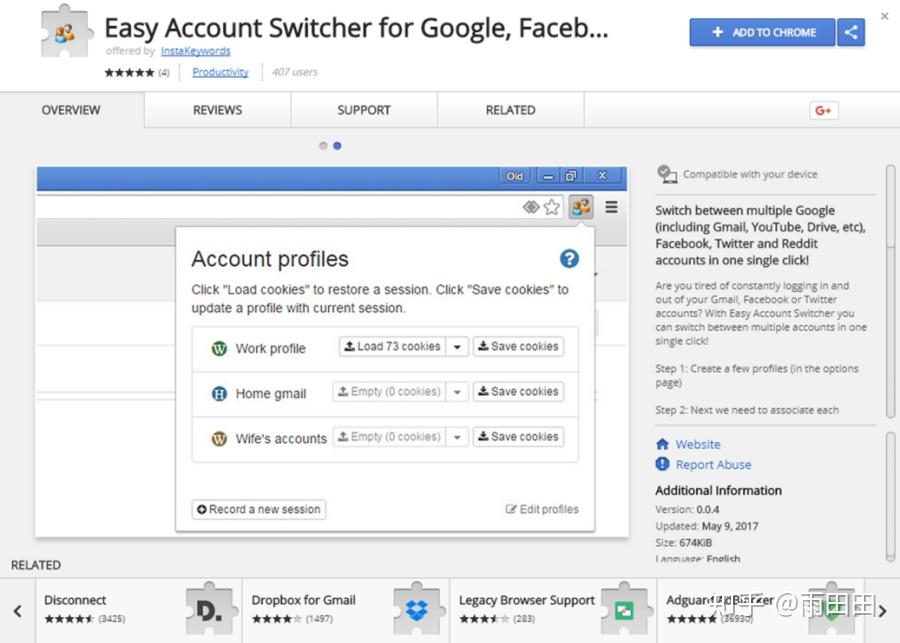The height and width of the screenshot is (643, 900).
Task: Click the Dropbox for Gmail extension icon
Action: 417,608
